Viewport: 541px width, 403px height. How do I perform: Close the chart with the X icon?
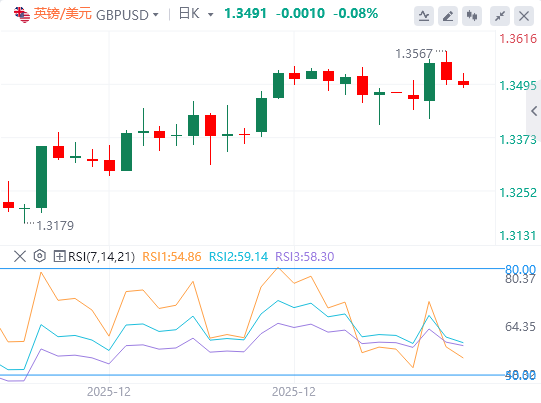(x=524, y=16)
